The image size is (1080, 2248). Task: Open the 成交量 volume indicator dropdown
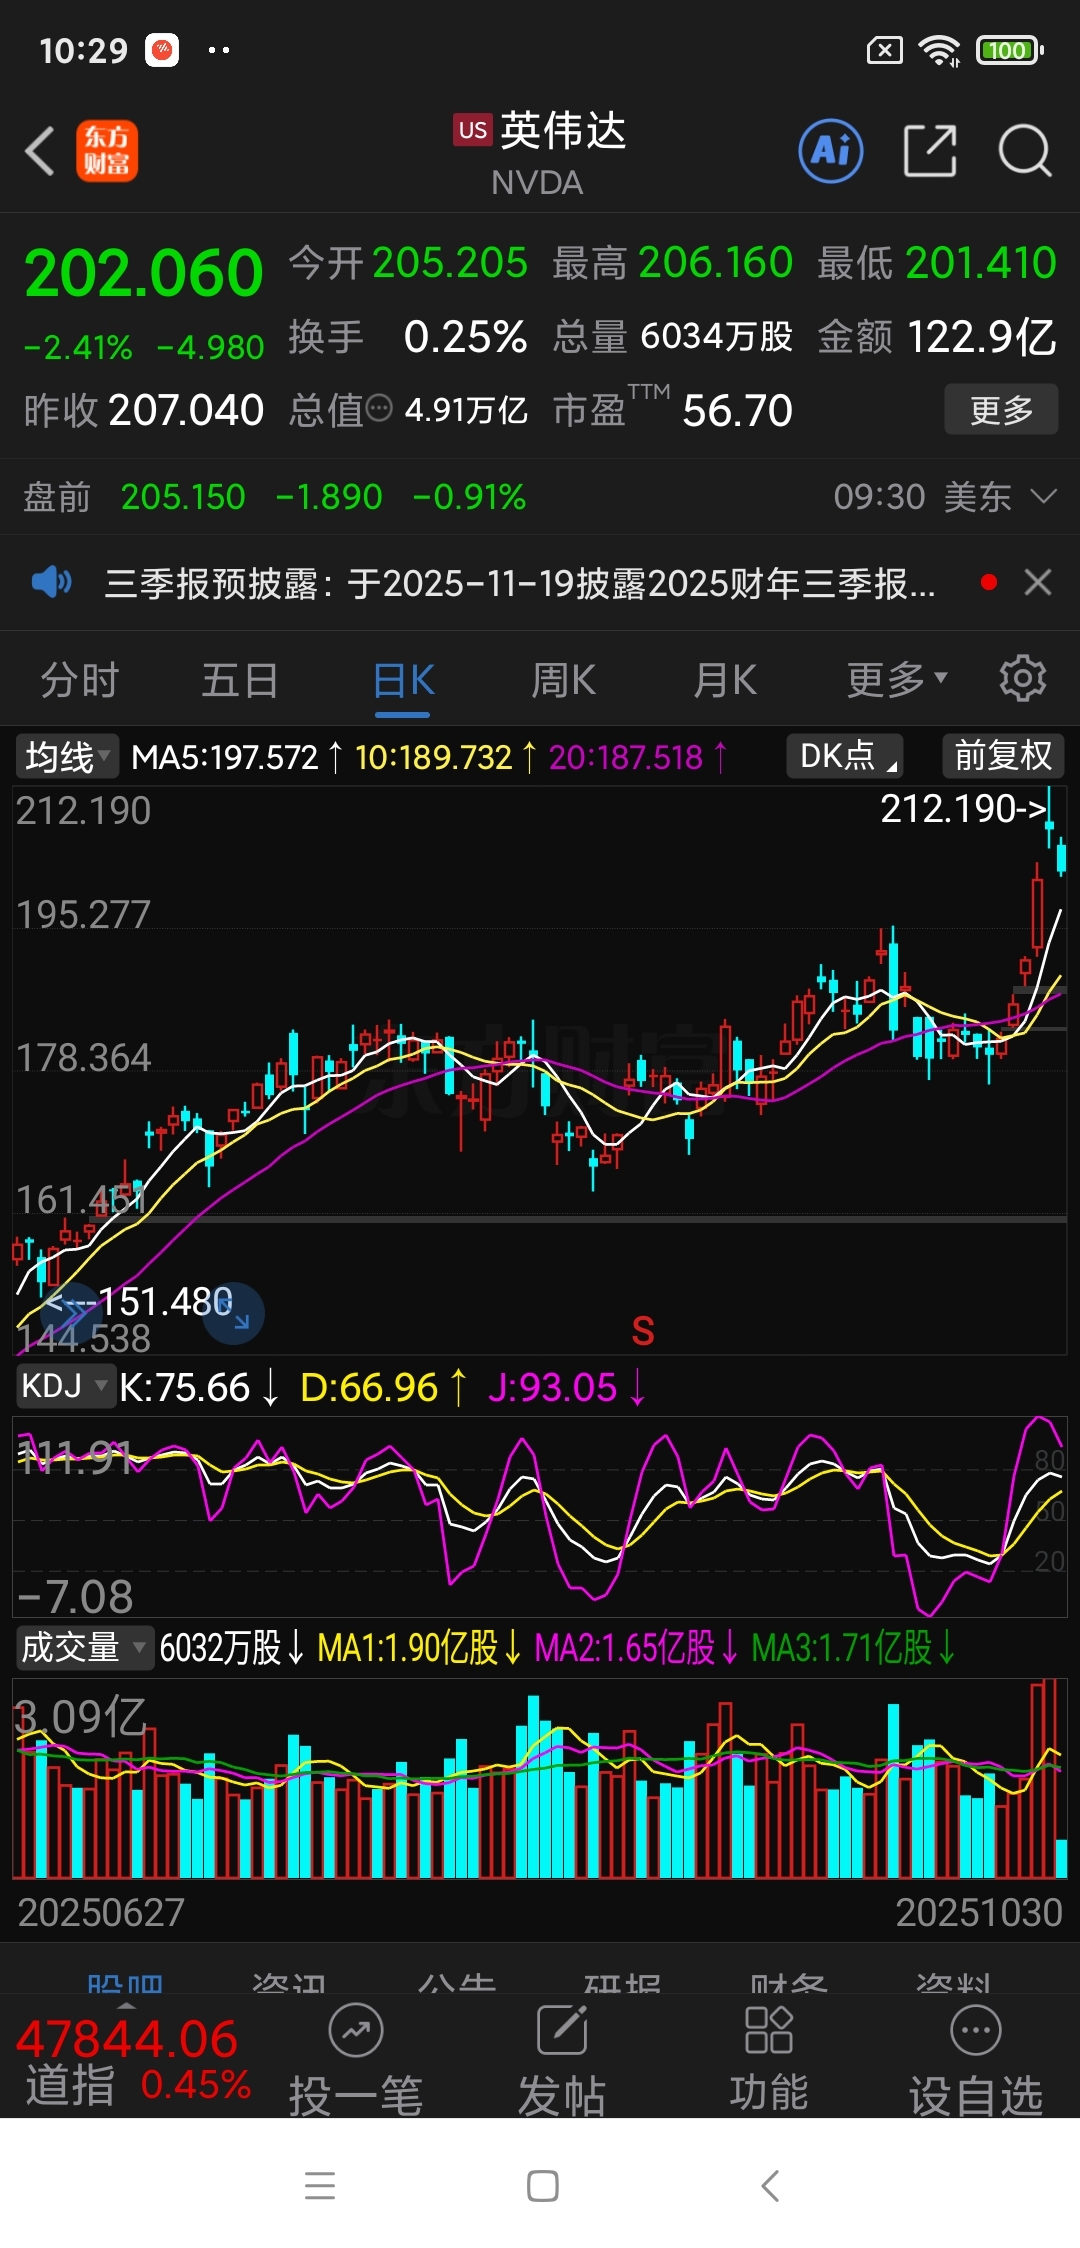[84, 1647]
